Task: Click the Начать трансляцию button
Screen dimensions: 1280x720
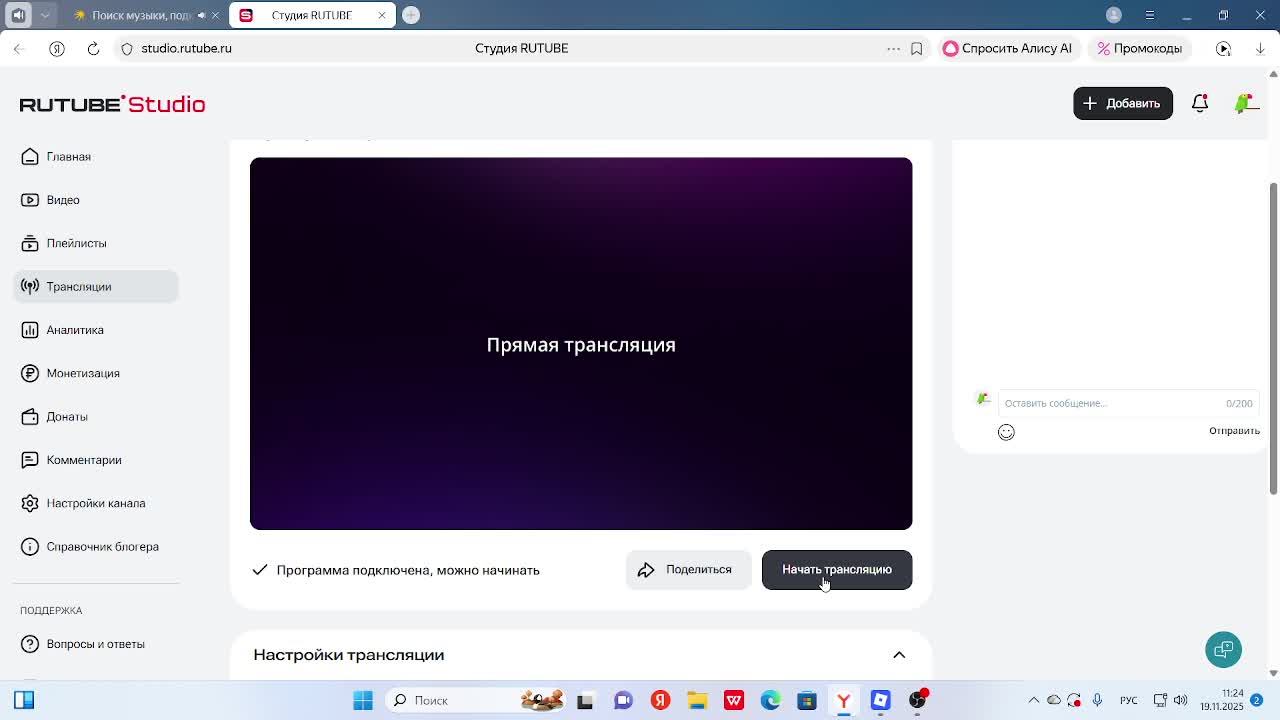Action: 837,570
